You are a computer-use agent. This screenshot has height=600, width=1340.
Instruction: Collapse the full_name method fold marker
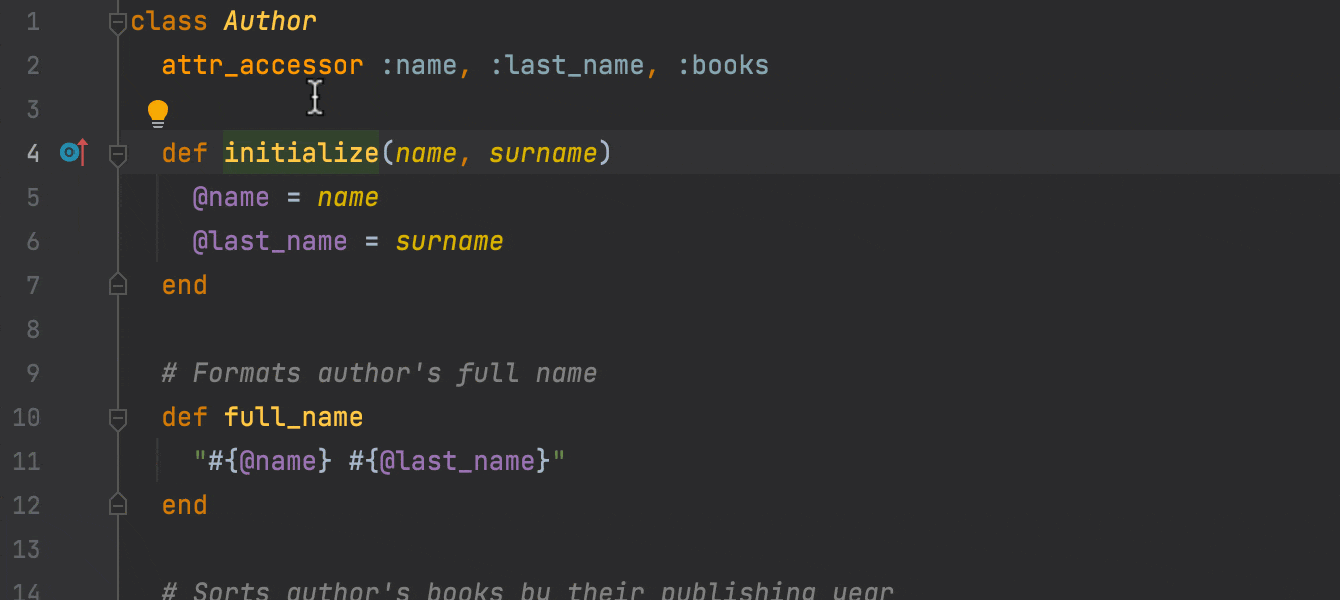[117, 417]
